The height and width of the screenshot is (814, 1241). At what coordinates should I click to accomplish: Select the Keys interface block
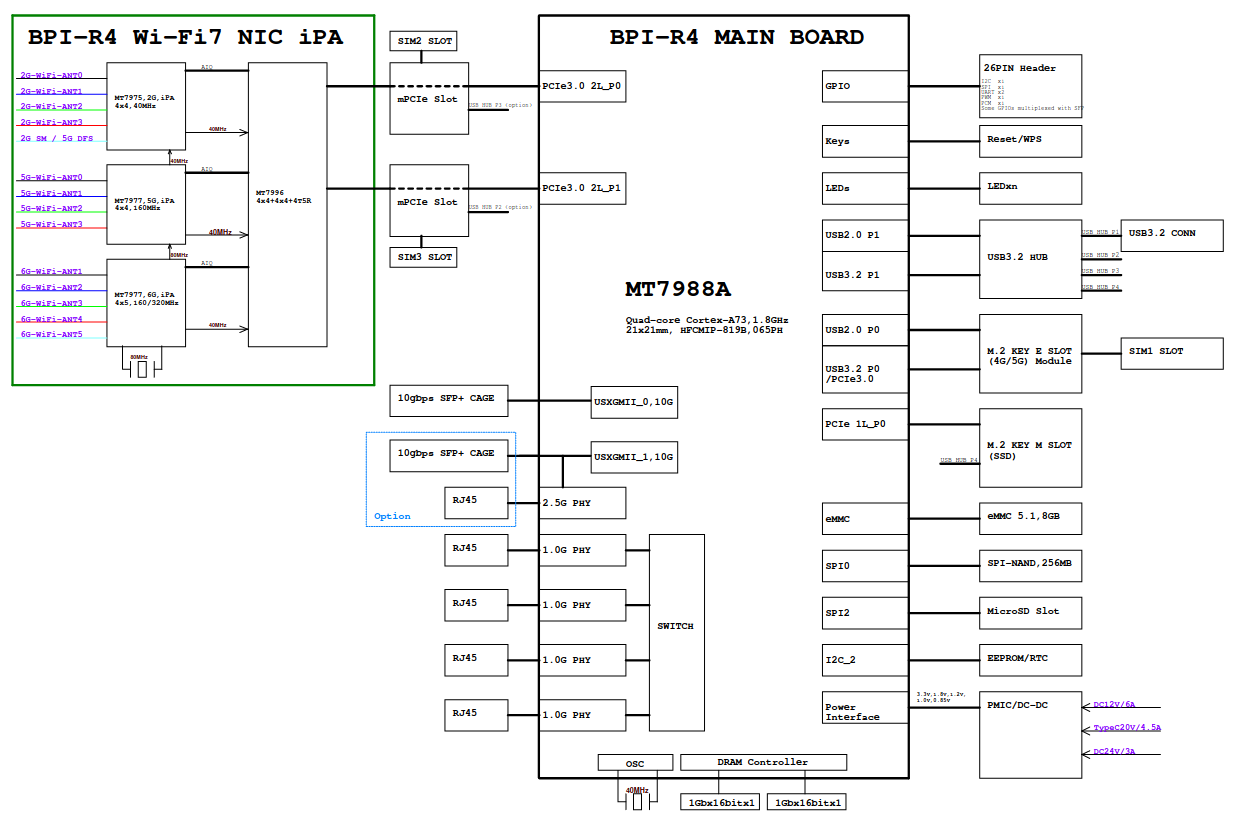[865, 141]
